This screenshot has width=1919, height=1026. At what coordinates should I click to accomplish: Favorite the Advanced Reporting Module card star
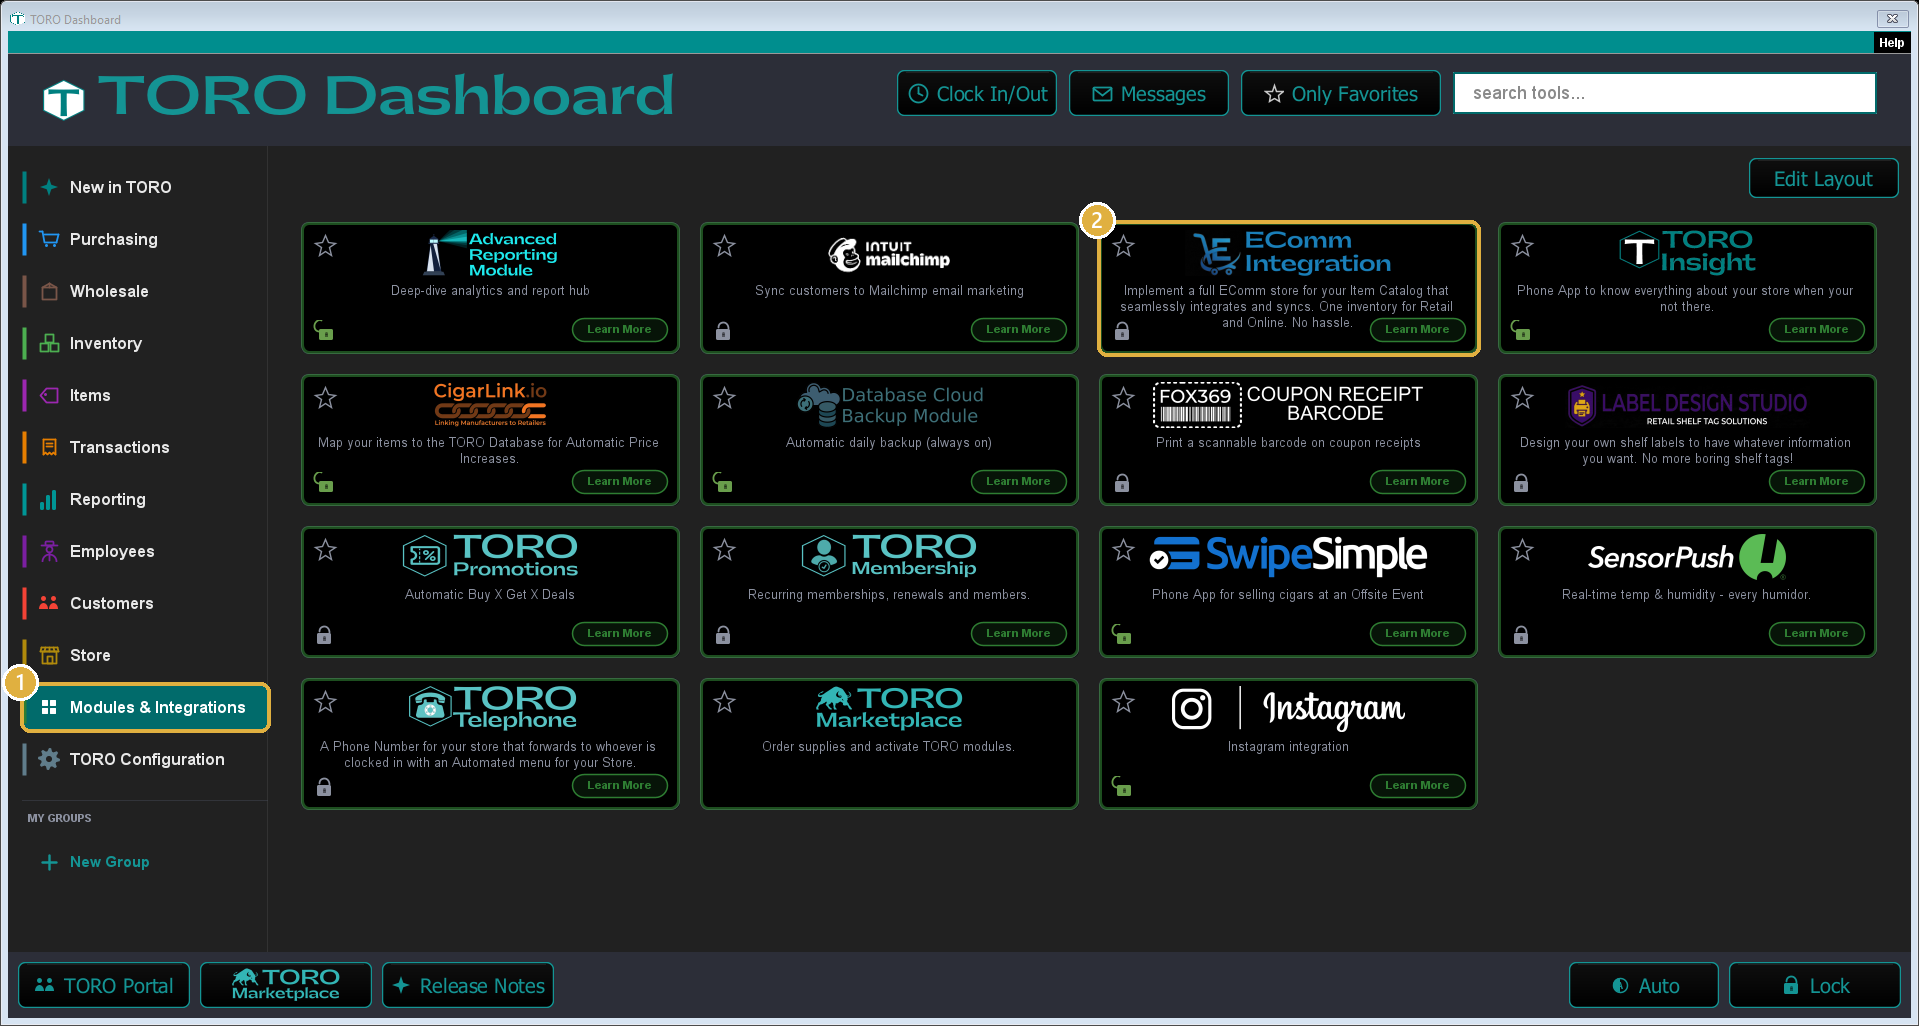click(x=326, y=246)
